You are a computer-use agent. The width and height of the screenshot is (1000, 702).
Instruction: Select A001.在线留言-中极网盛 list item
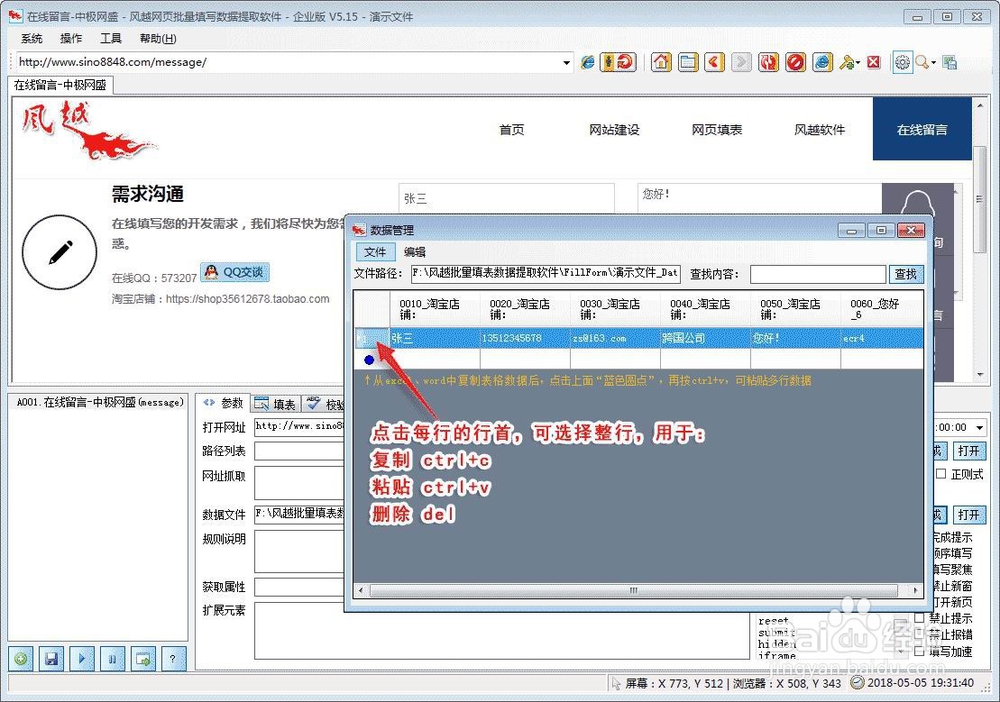pos(99,402)
